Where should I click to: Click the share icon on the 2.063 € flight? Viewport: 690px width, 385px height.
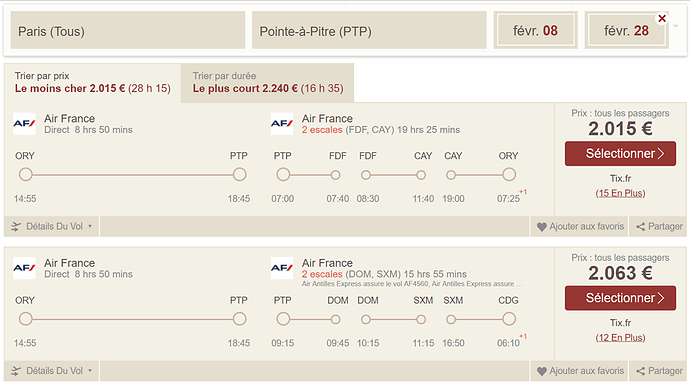click(641, 371)
